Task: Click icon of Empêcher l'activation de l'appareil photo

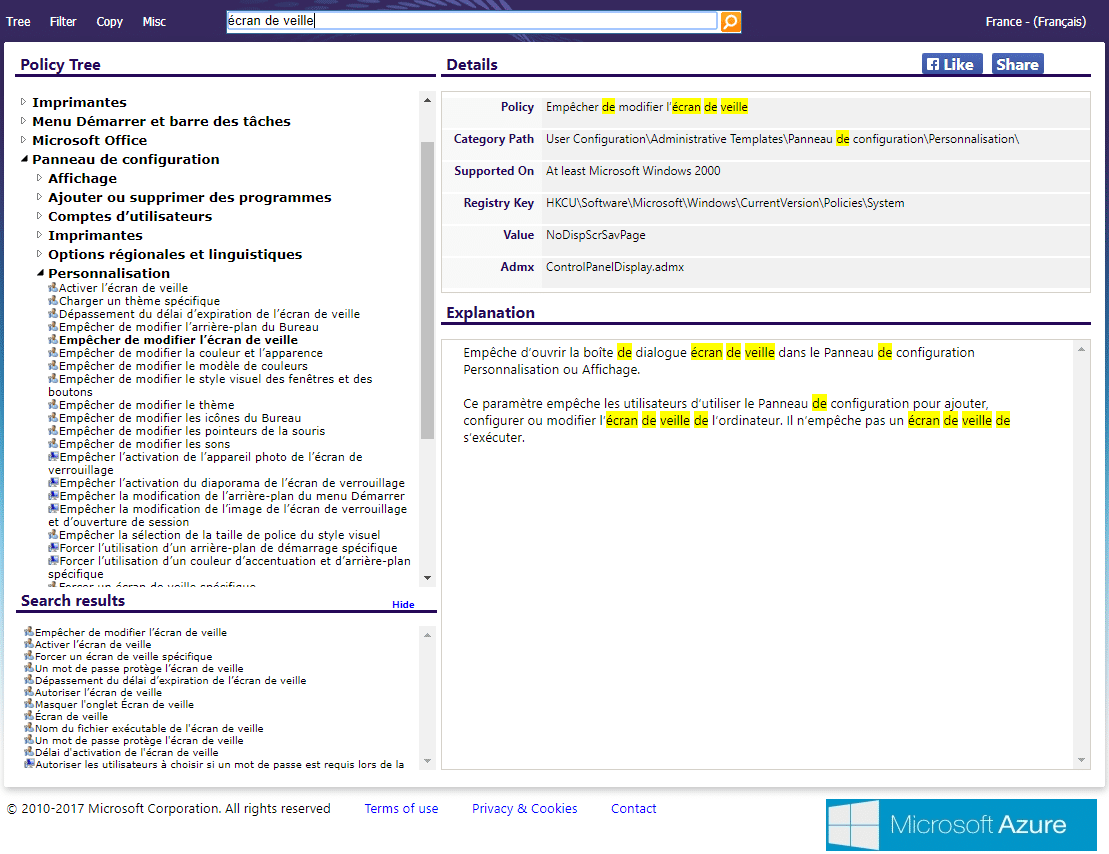Action: click(53, 456)
